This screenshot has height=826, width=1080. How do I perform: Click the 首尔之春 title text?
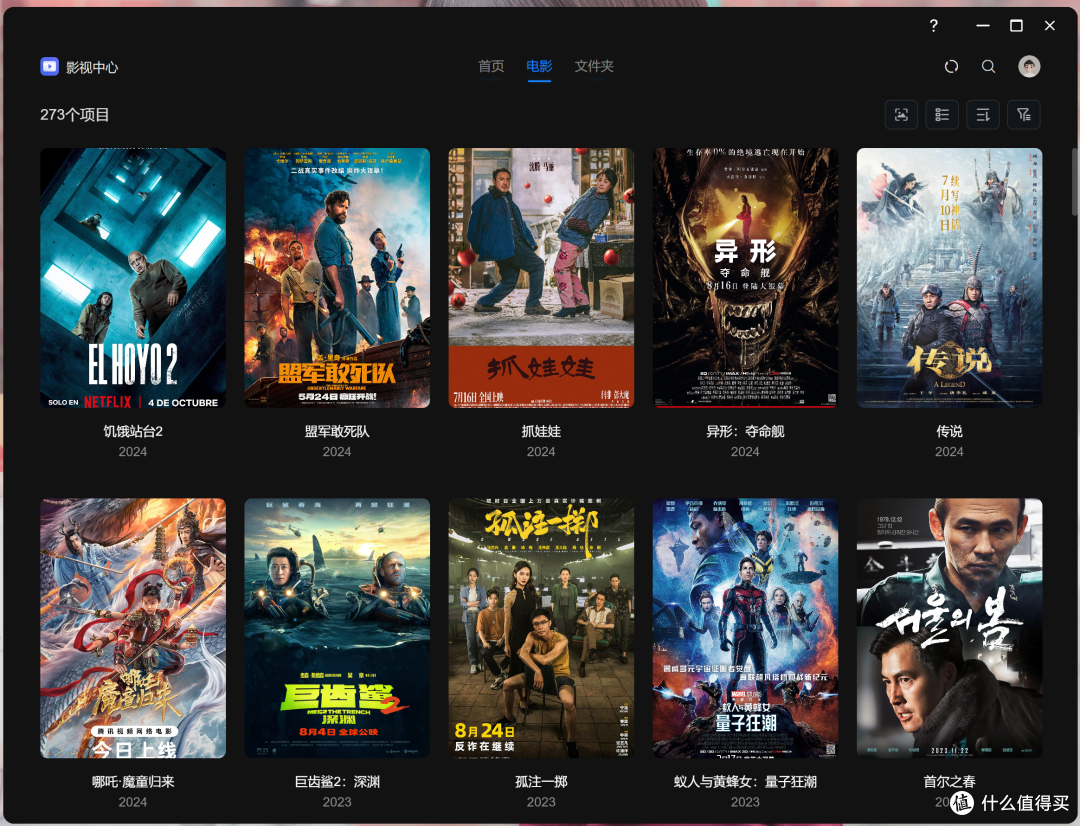pos(949,782)
